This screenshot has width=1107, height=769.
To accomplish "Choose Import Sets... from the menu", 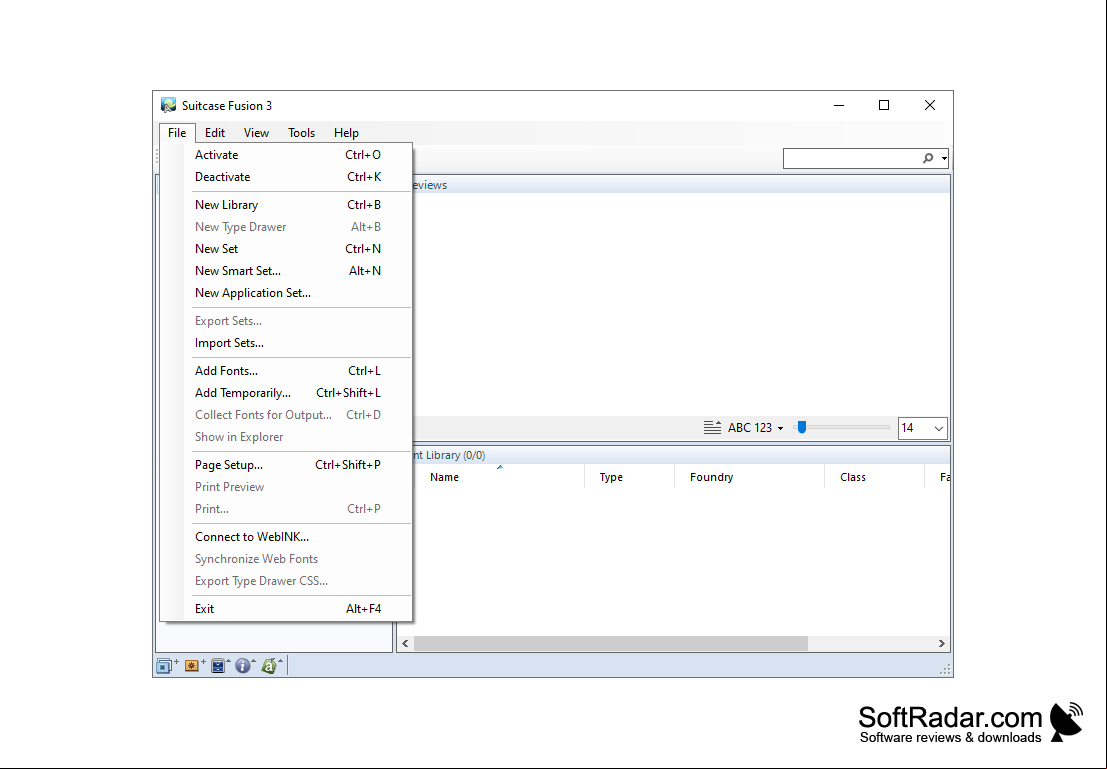I will [287, 342].
